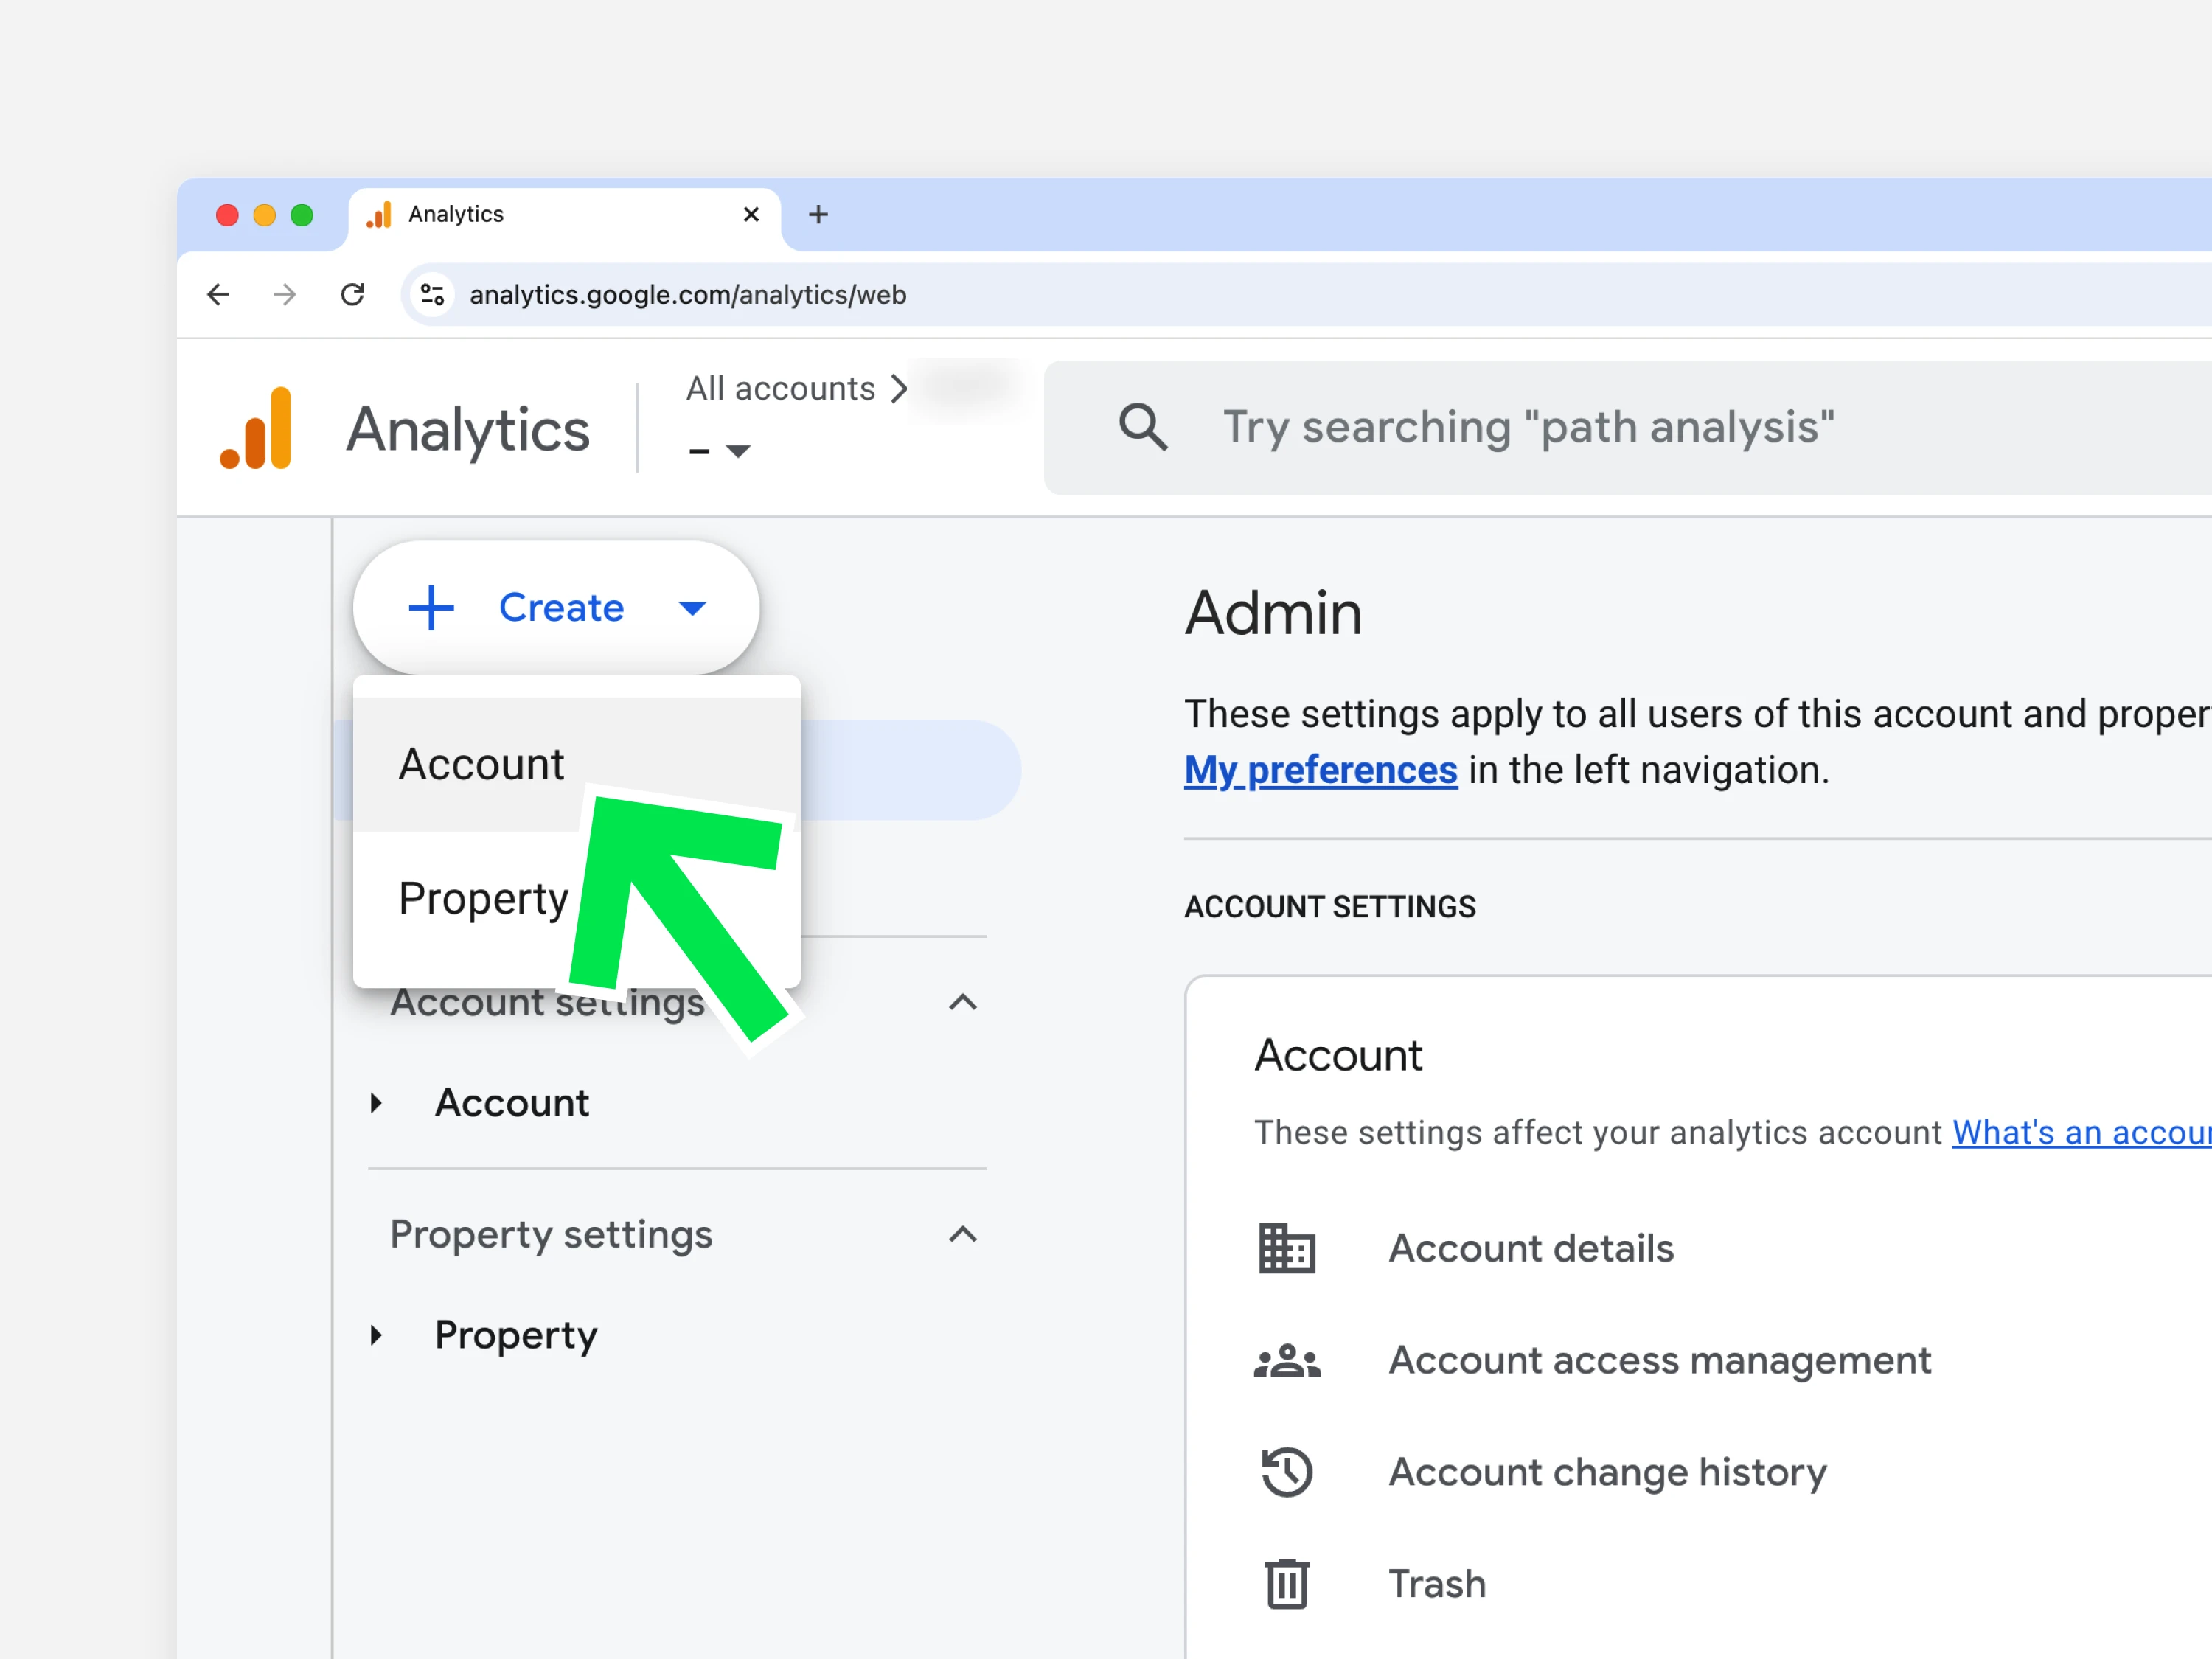The width and height of the screenshot is (2212, 1659).
Task: Click the address bar URL
Action: pyautogui.click(x=688, y=295)
